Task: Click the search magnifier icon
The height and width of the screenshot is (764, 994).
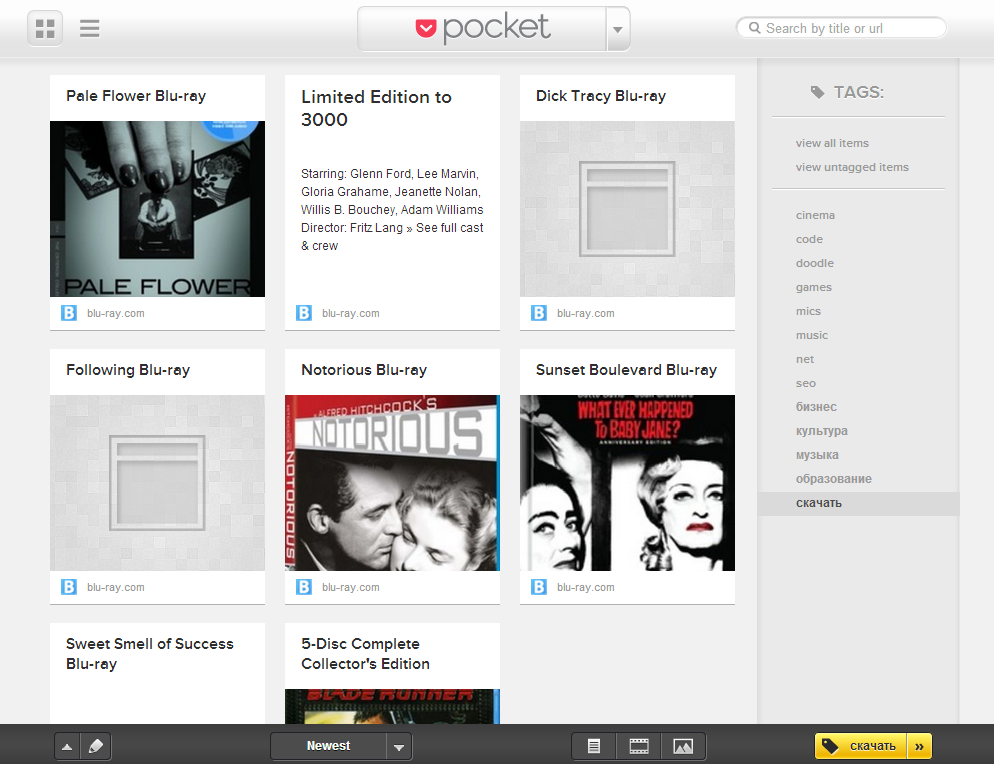Action: point(754,28)
